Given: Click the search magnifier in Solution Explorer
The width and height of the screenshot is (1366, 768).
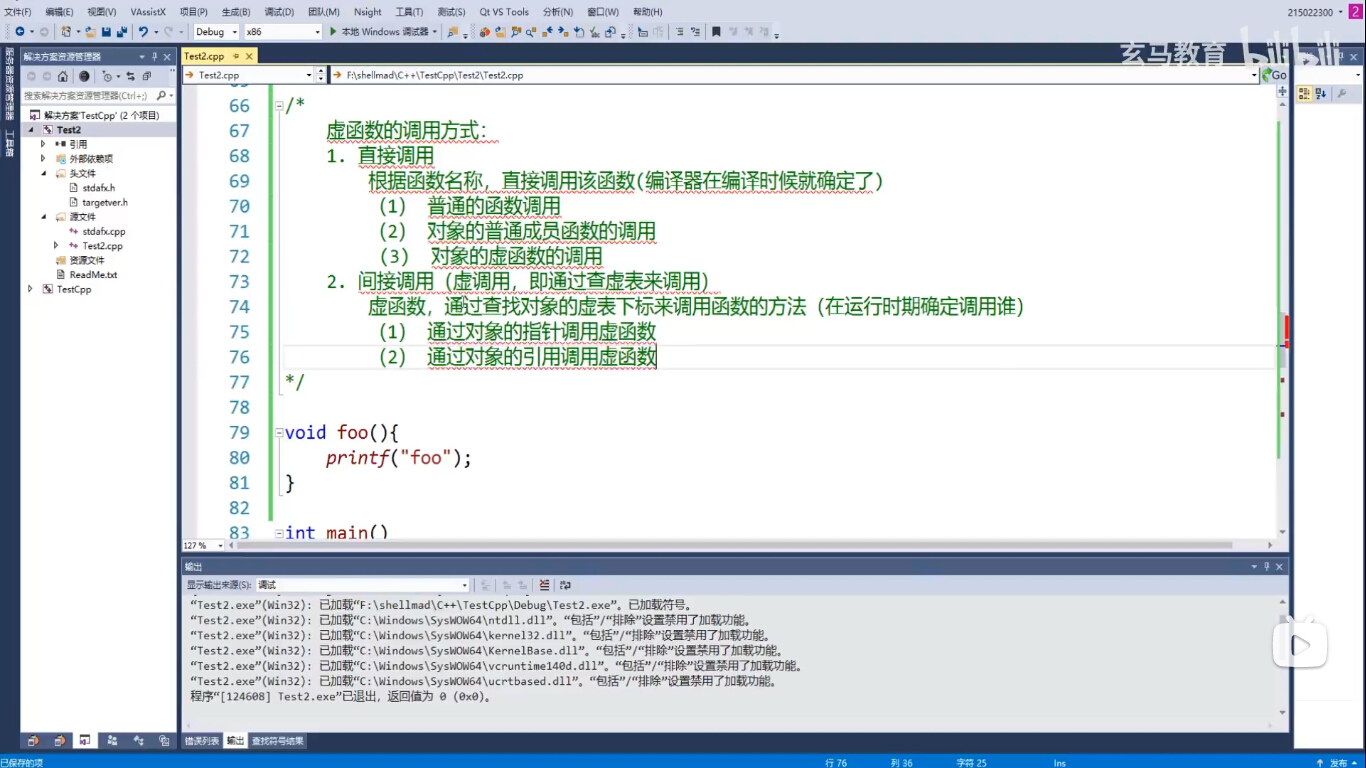Looking at the screenshot, I should click(161, 95).
